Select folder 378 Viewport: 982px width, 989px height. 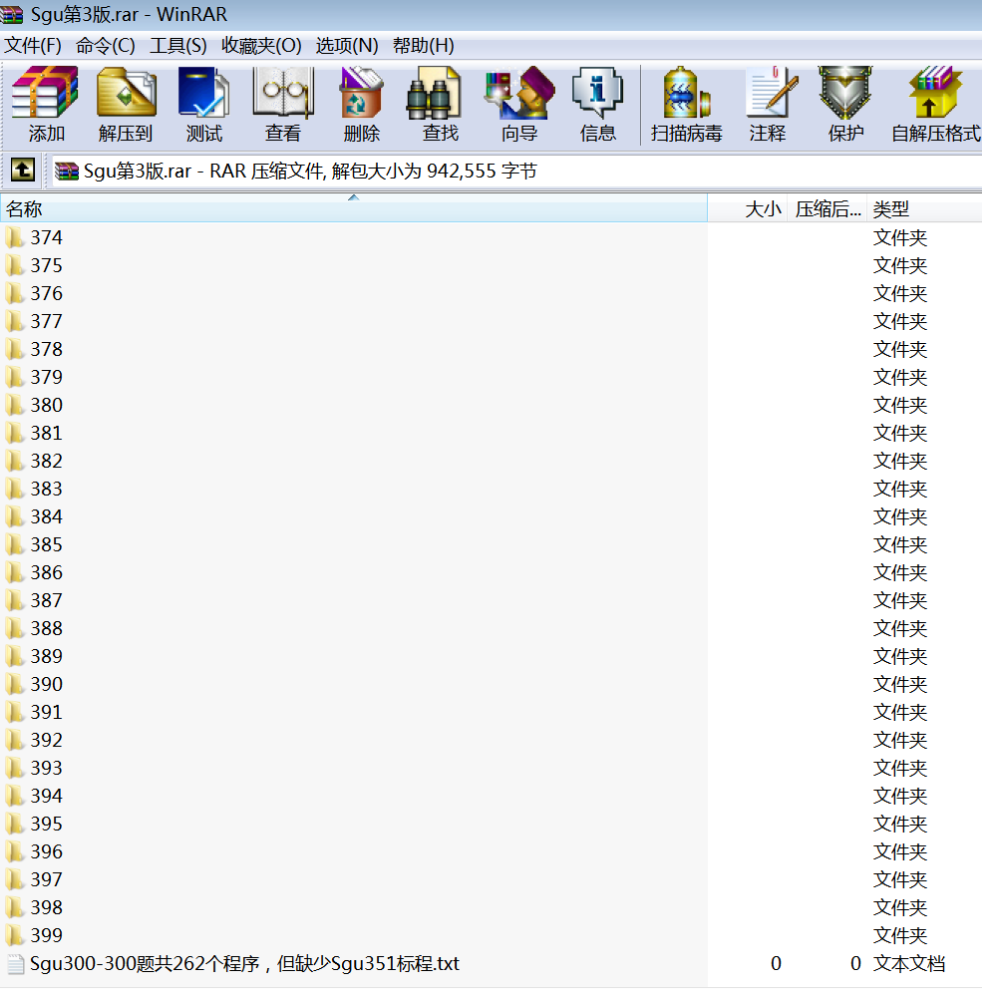(x=46, y=349)
